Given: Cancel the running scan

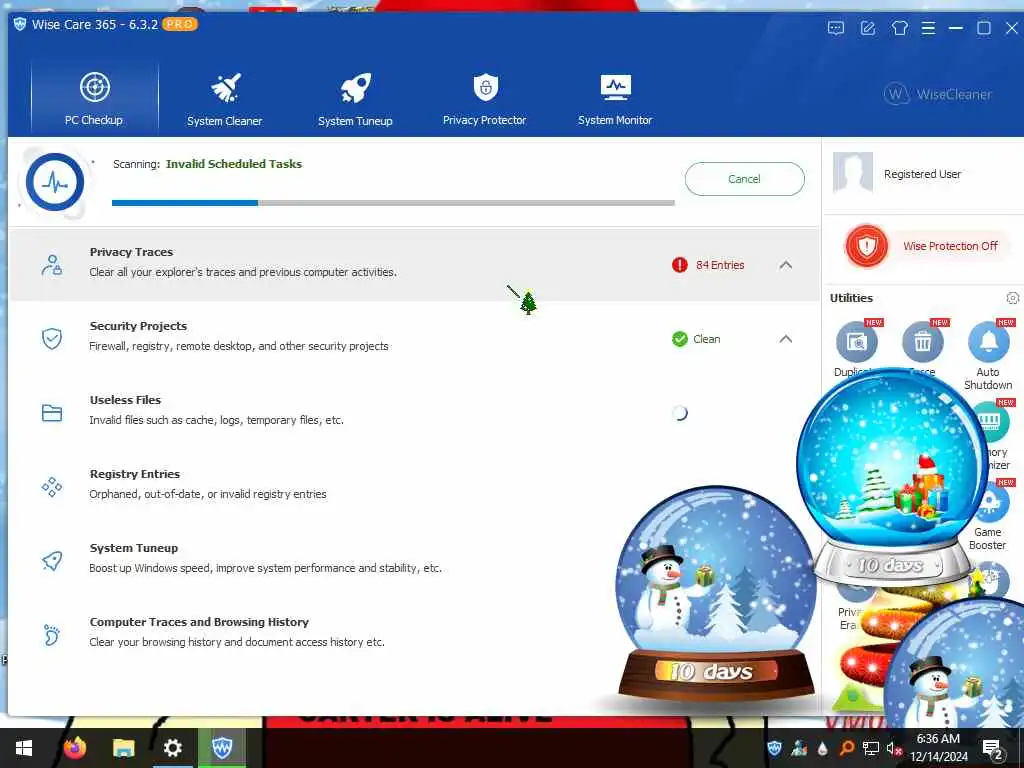Looking at the screenshot, I should click(x=744, y=179).
